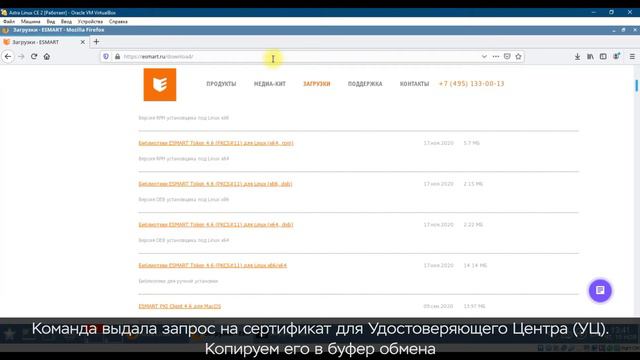Image resolution: width=640 pixels, height=360 pixels.
Task: Save page to Pocket icon
Action: tap(507, 57)
